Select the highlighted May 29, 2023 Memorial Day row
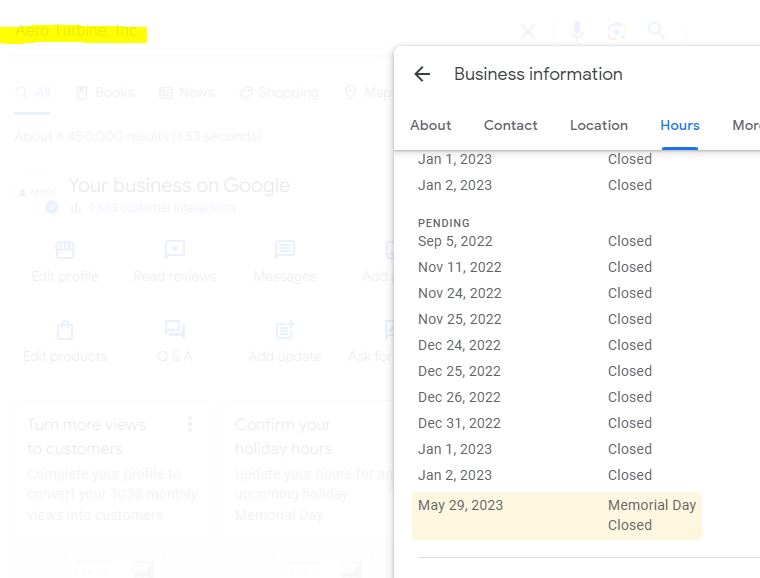 (x=557, y=515)
